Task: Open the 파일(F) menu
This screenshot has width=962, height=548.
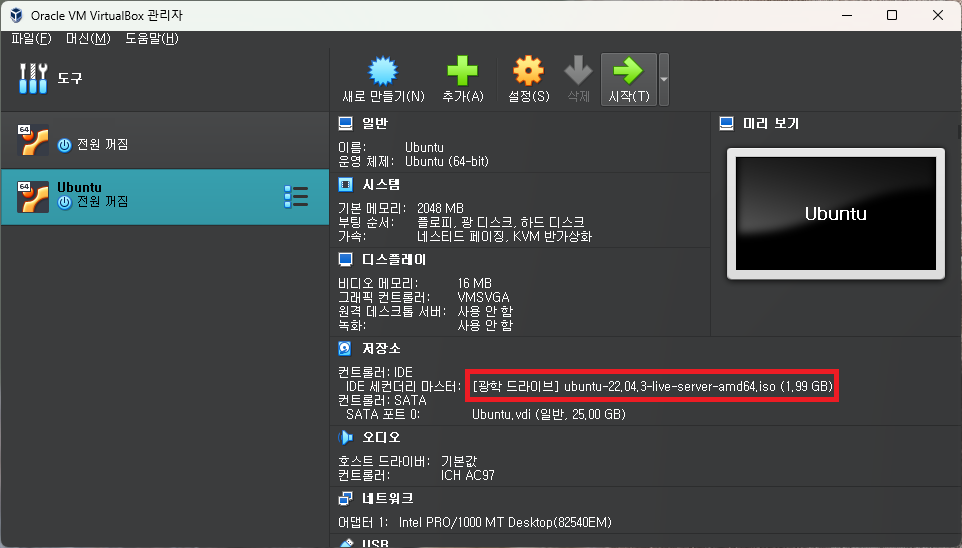Action: 31,39
